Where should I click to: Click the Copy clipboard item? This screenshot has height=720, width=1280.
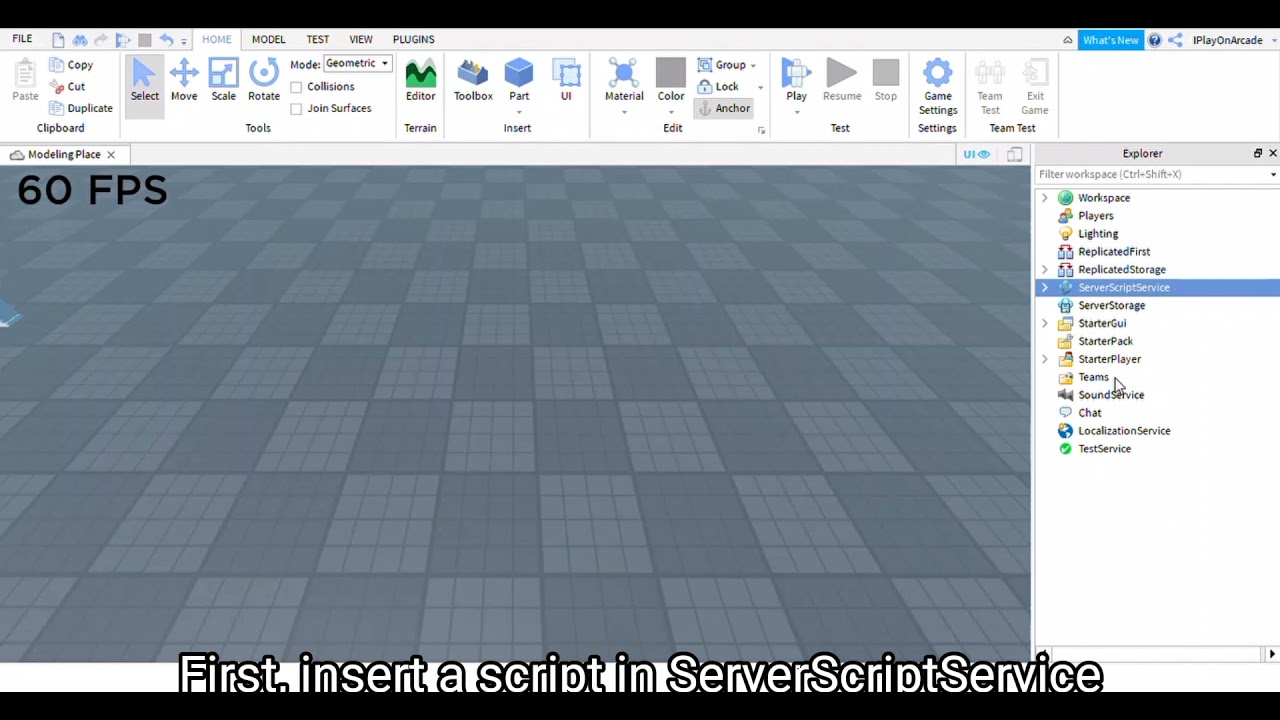click(x=70, y=65)
